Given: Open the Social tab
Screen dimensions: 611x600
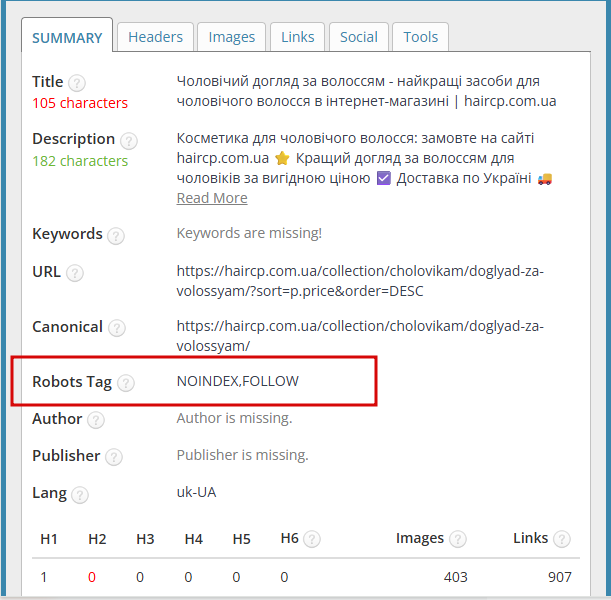Looking at the screenshot, I should 358,37.
